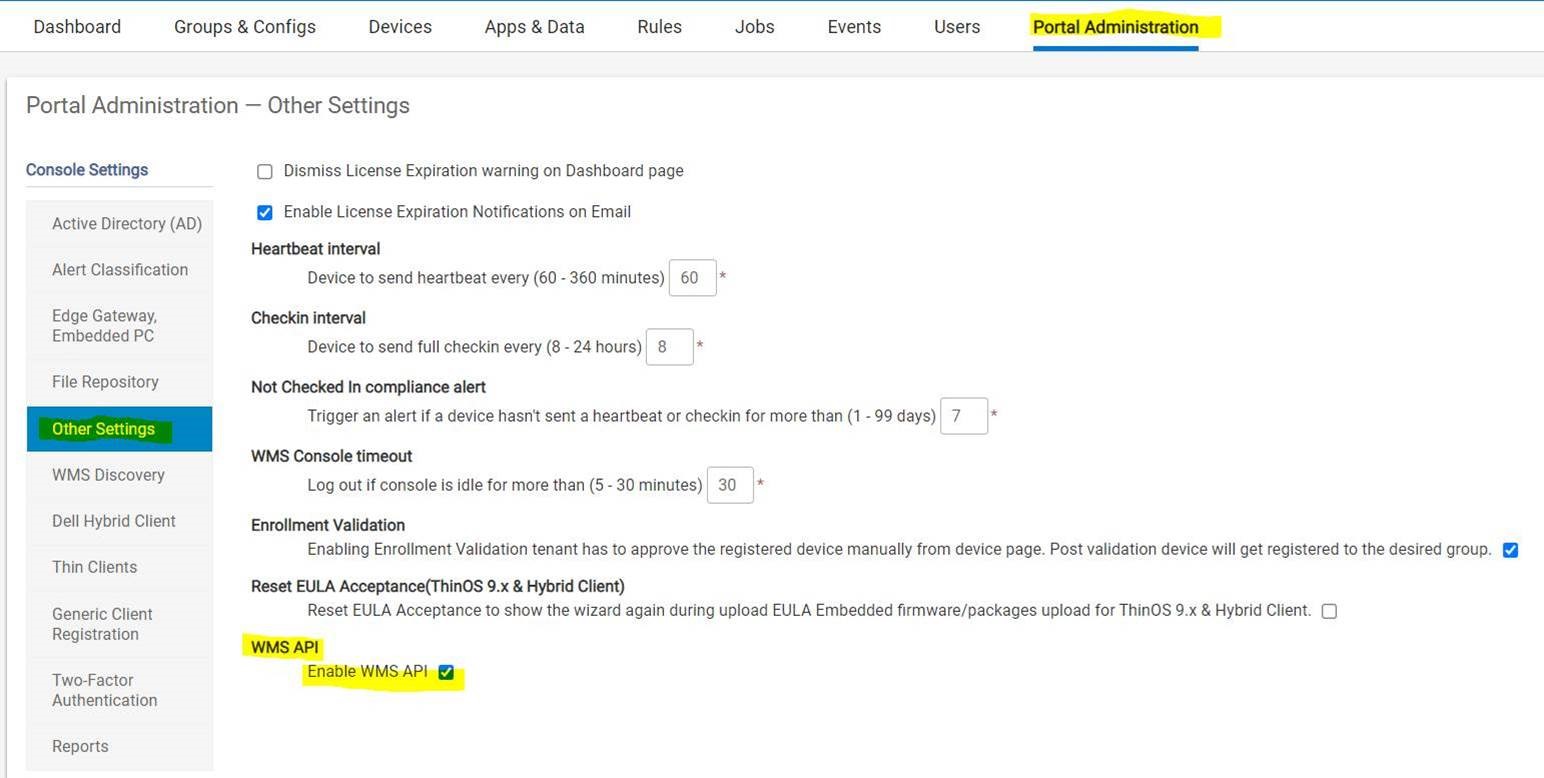
Task: Select Two-Factor Authentication settings
Action: pyautogui.click(x=104, y=690)
